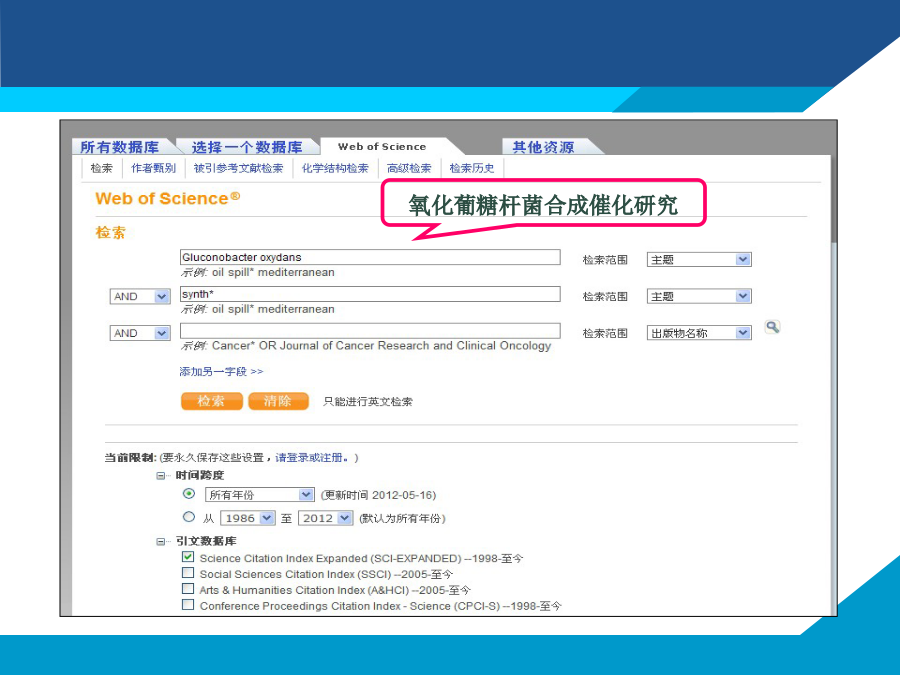Switch to 所有数据库 tab

[x=120, y=147]
